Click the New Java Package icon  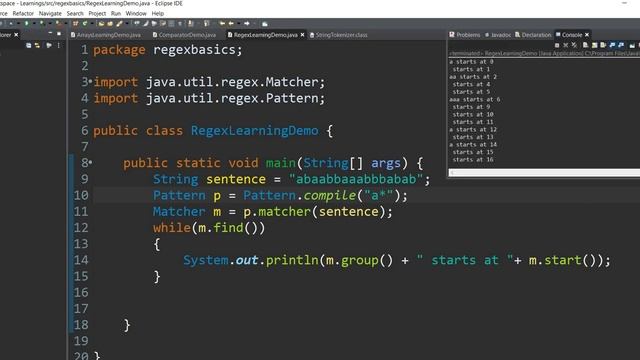75,24
